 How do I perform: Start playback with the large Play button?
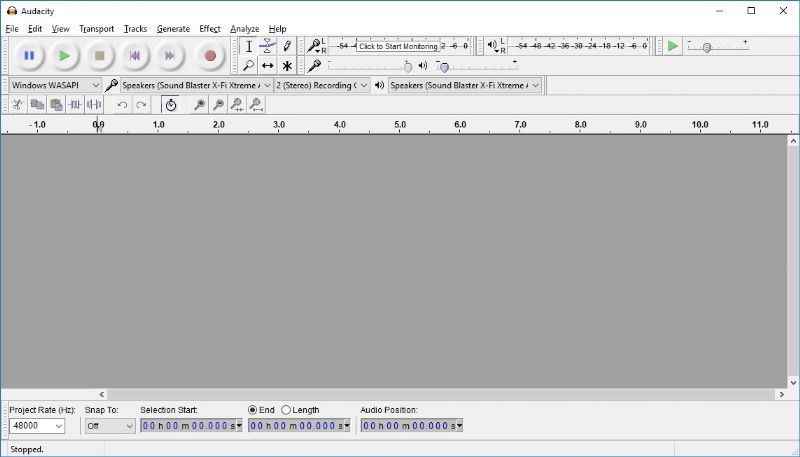point(64,56)
